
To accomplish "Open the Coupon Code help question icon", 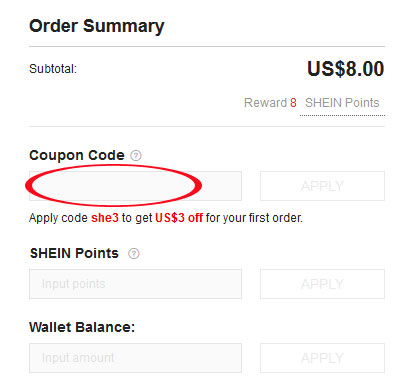I will pos(136,155).
